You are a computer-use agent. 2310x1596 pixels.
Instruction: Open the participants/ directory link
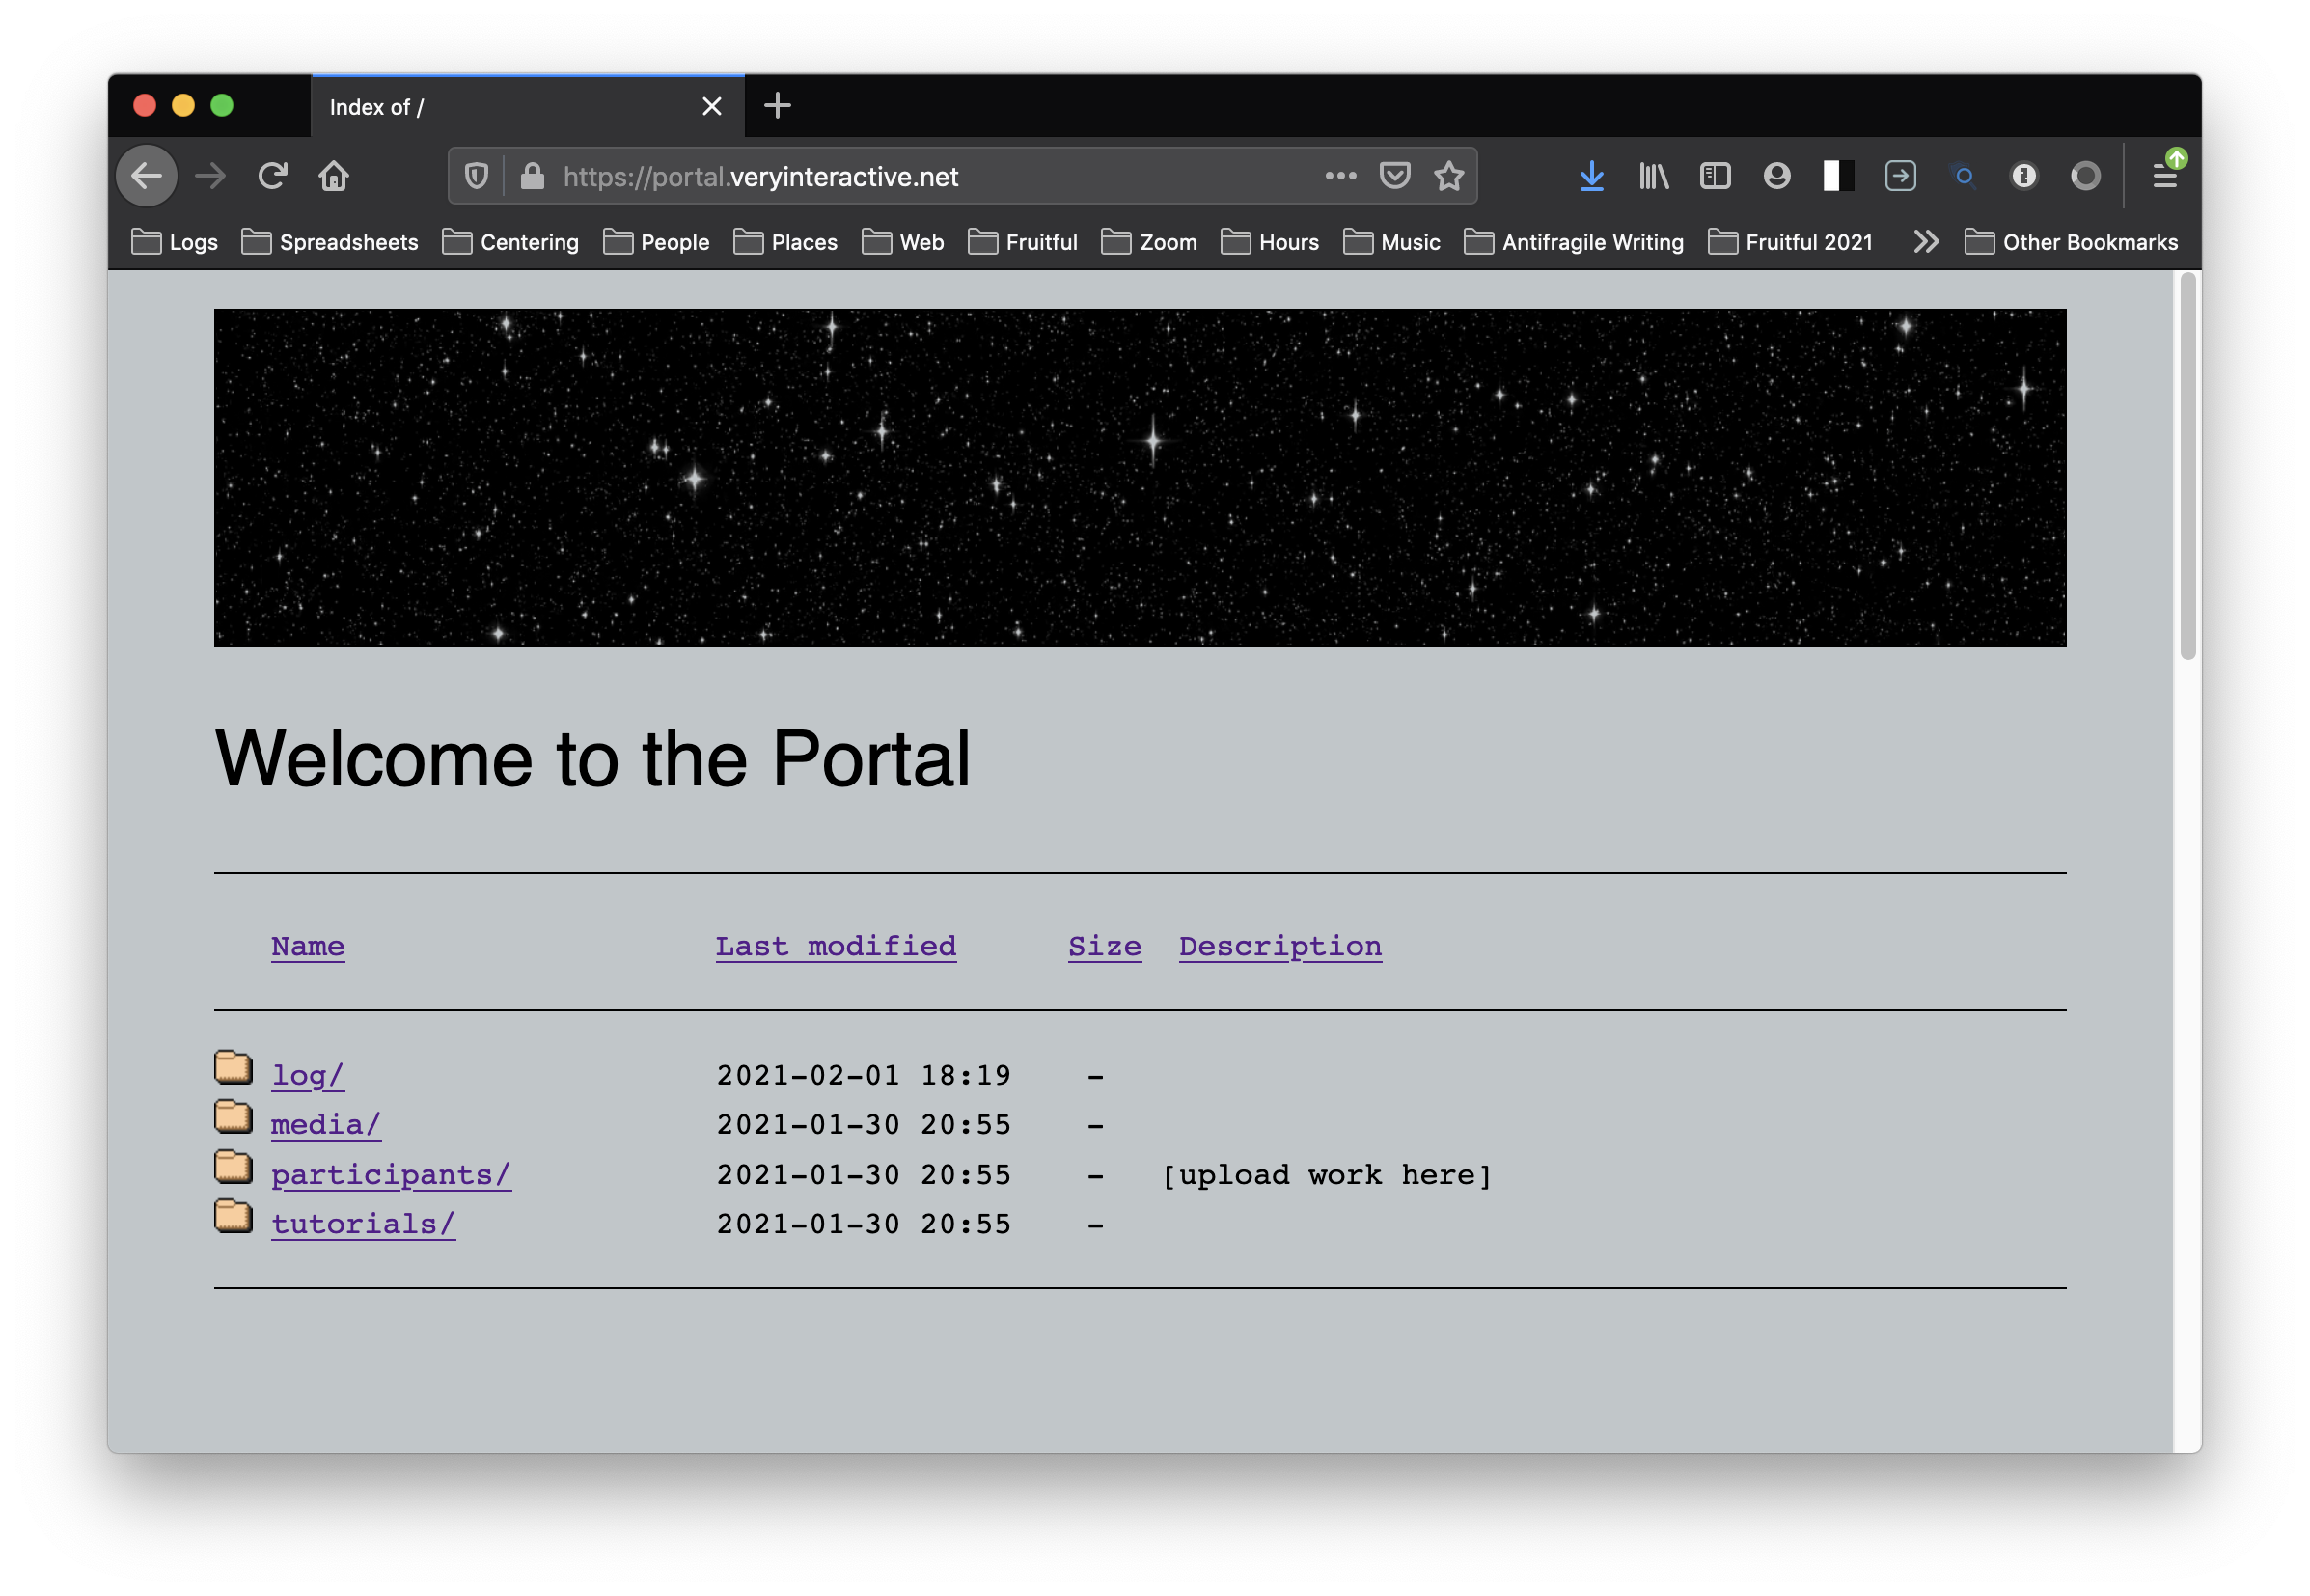coord(391,1175)
